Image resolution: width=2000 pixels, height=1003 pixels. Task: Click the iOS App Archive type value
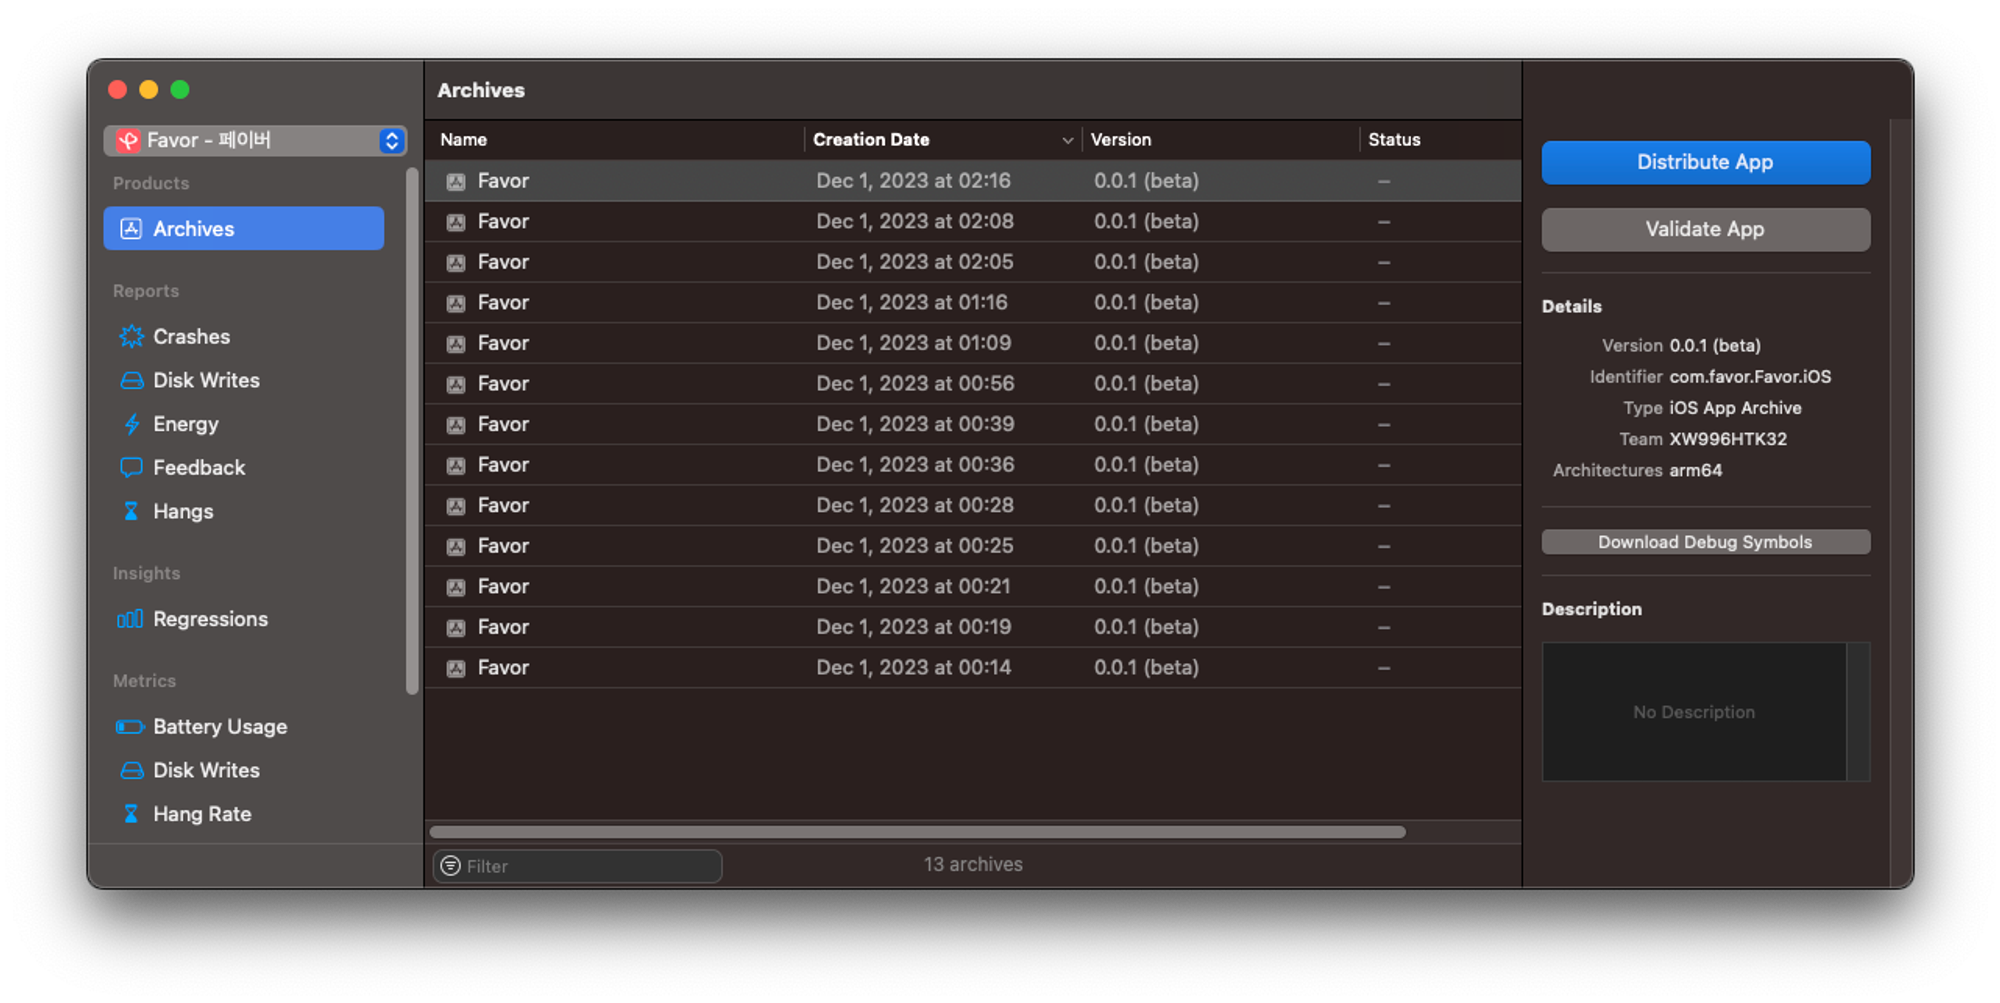click(x=1735, y=408)
